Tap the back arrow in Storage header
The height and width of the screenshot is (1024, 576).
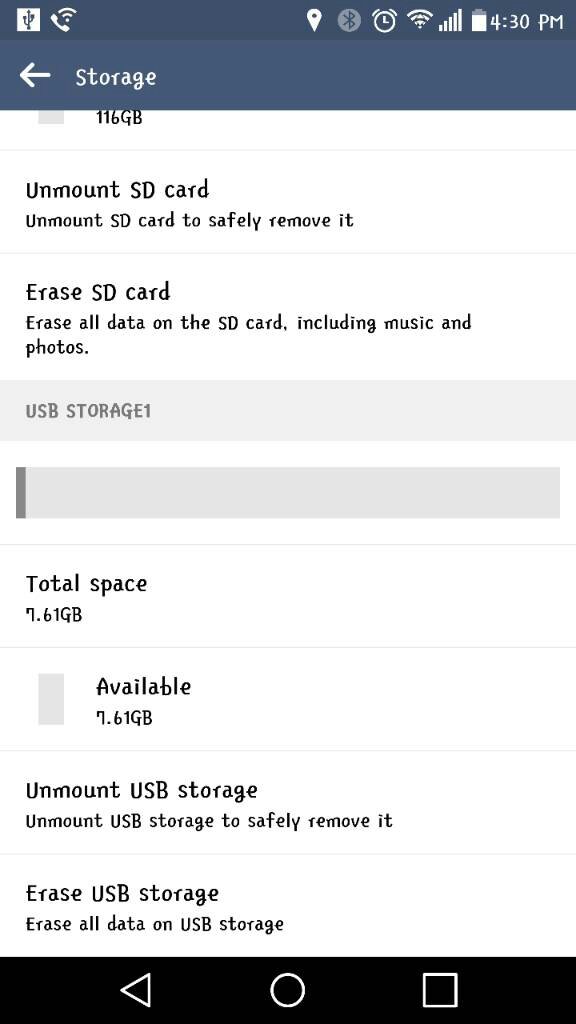point(35,76)
